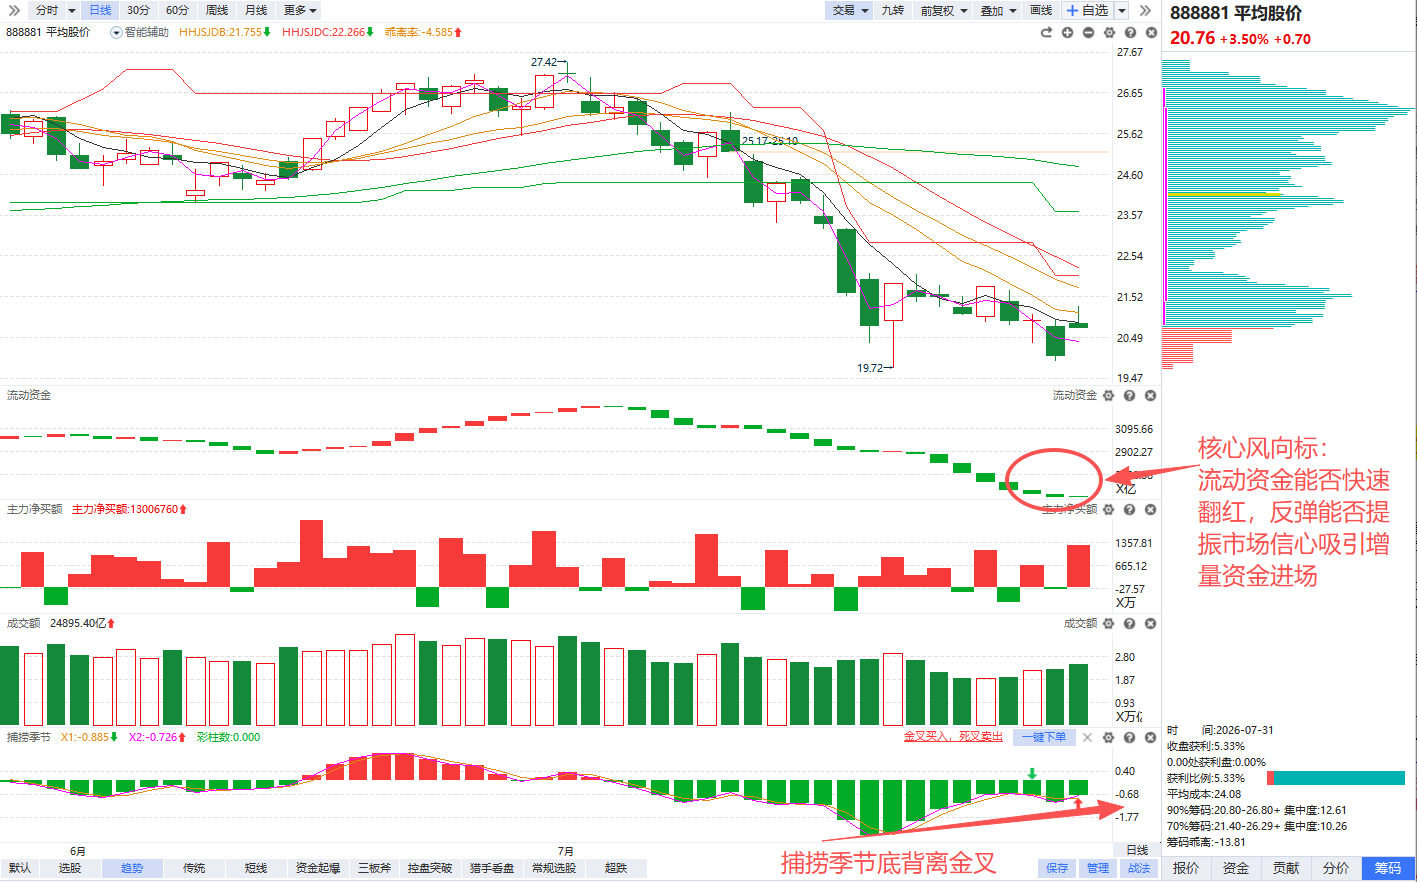This screenshot has height=882, width=1417.
Task: Toggle the 画线 drawing mode
Action: [1041, 10]
